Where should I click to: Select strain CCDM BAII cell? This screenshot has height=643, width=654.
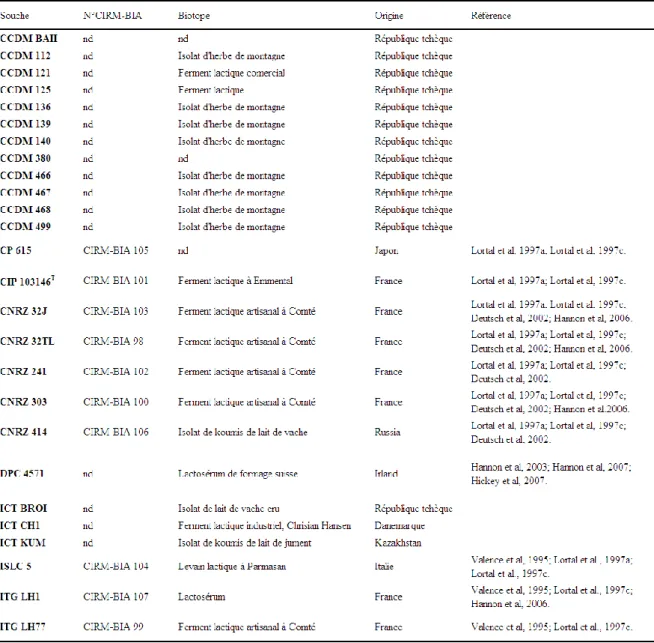click(x=29, y=38)
